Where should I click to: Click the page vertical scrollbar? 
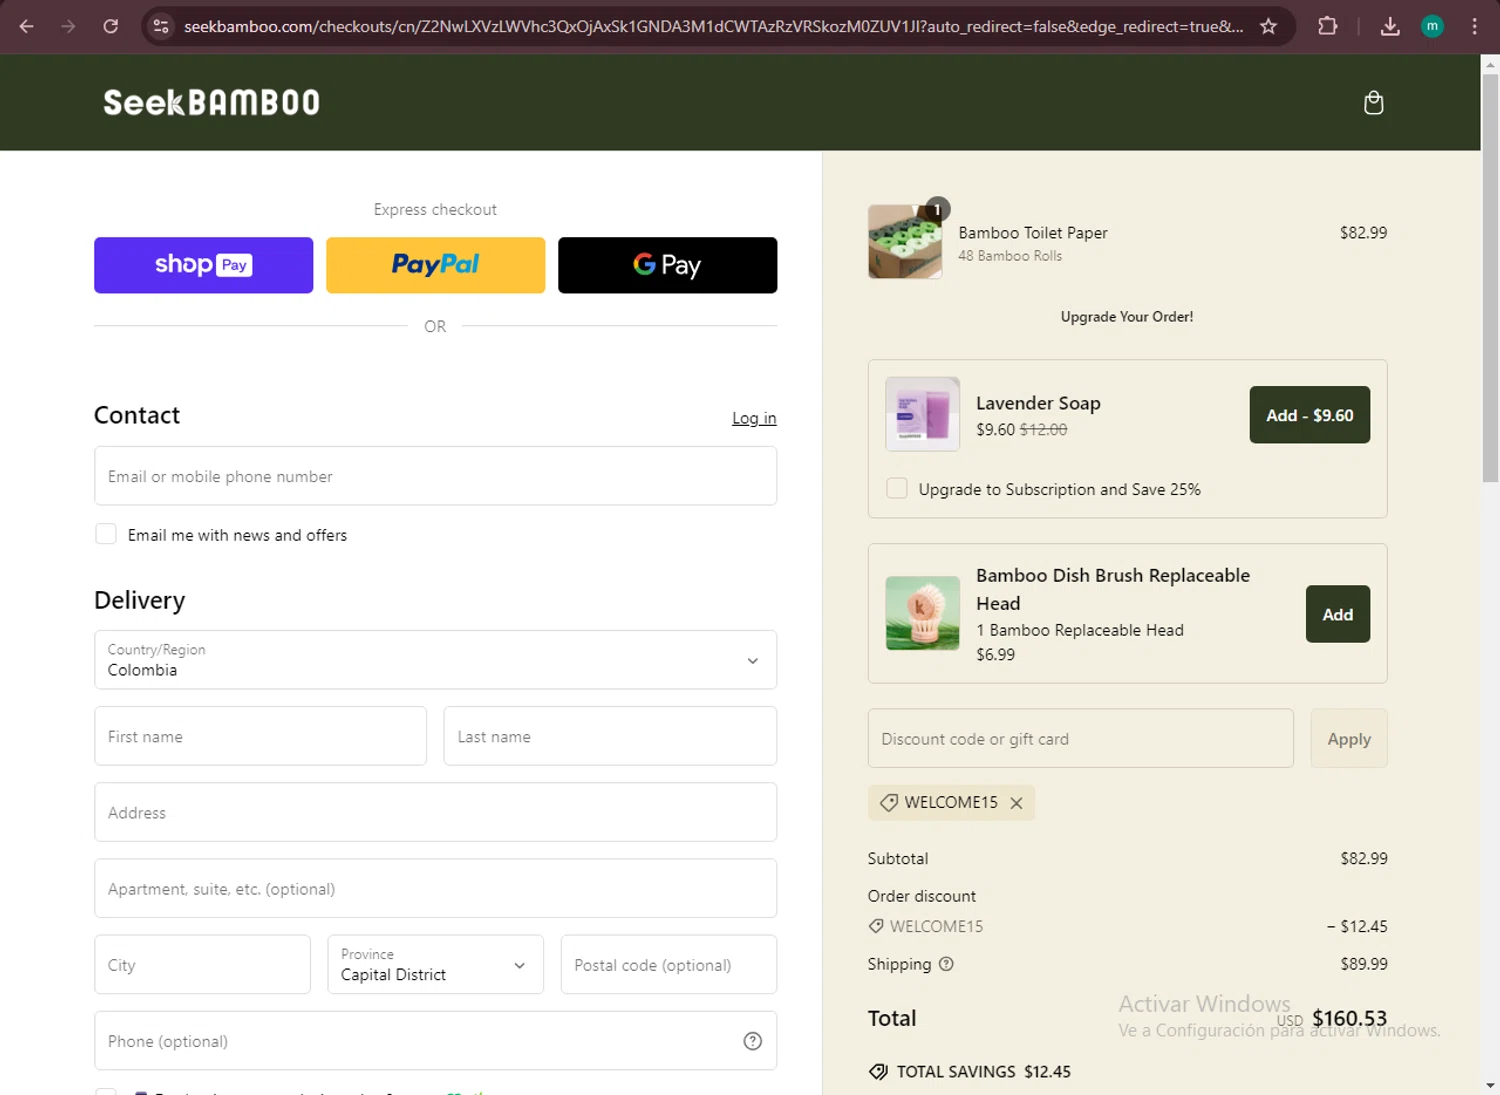pyautogui.click(x=1490, y=280)
